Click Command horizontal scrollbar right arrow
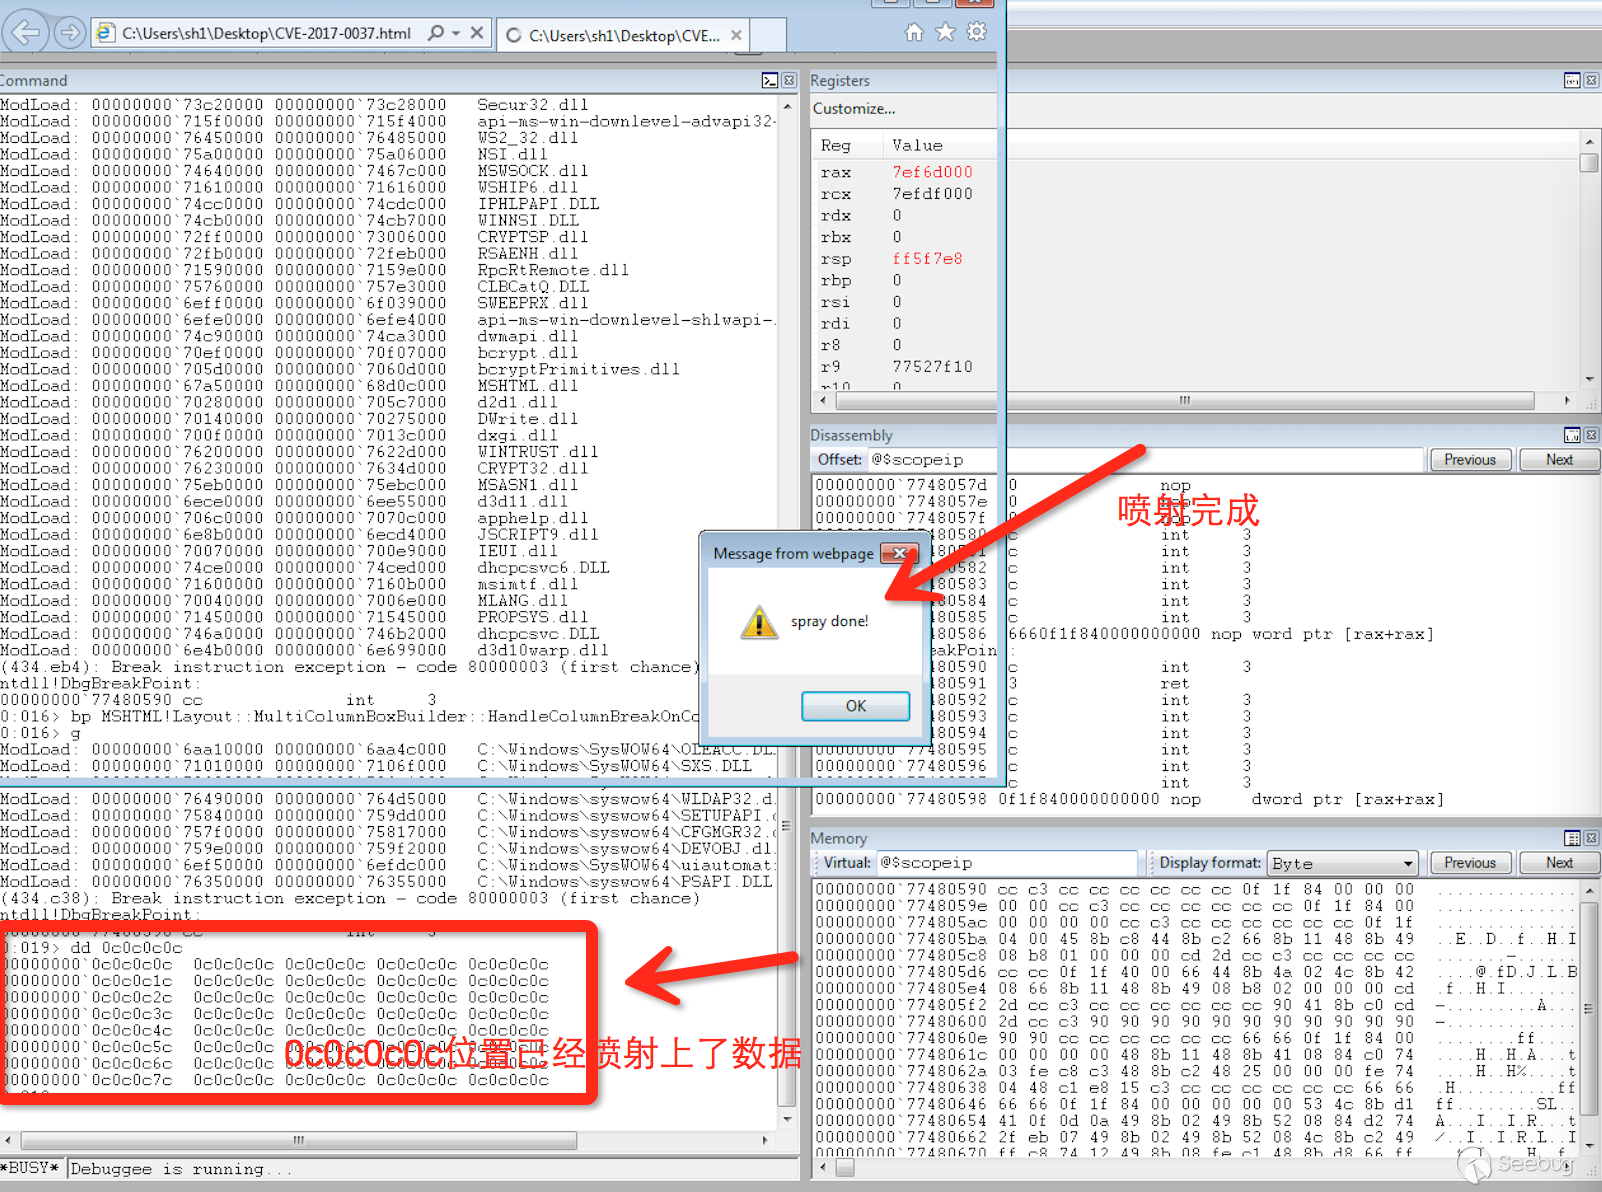 pyautogui.click(x=765, y=1140)
